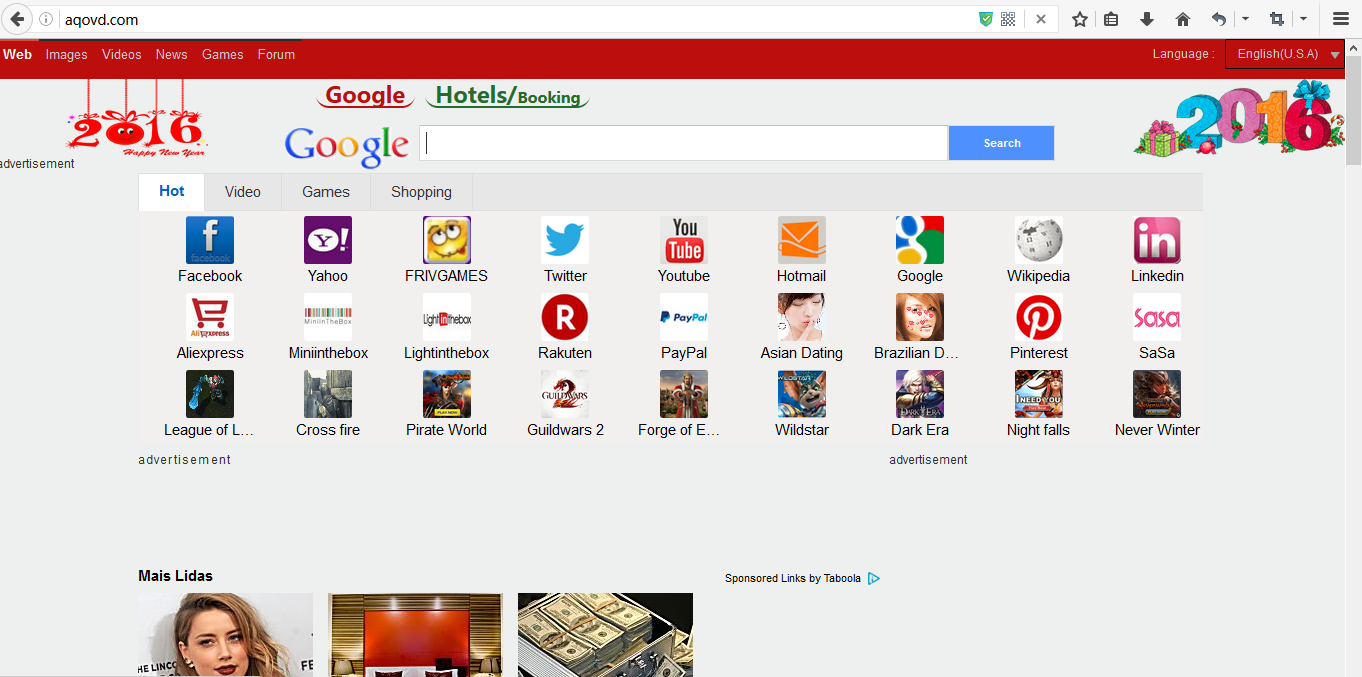Open the Facebook icon
Image resolution: width=1362 pixels, height=677 pixels.
point(210,240)
